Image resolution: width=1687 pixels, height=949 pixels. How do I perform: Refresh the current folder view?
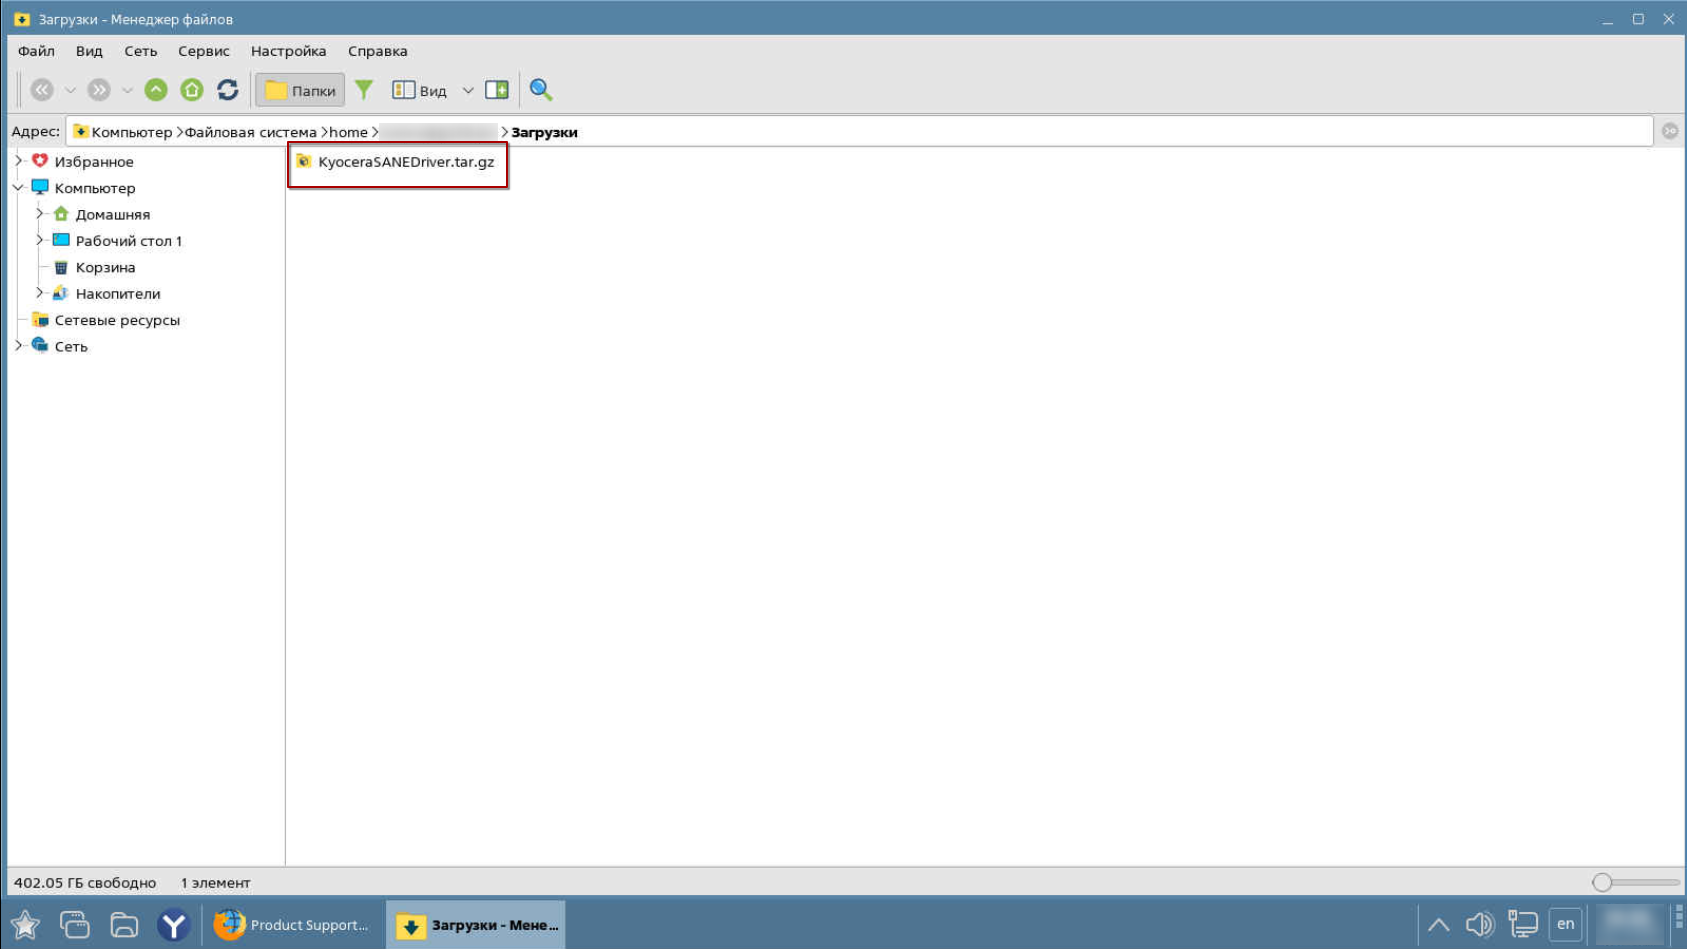(x=228, y=90)
